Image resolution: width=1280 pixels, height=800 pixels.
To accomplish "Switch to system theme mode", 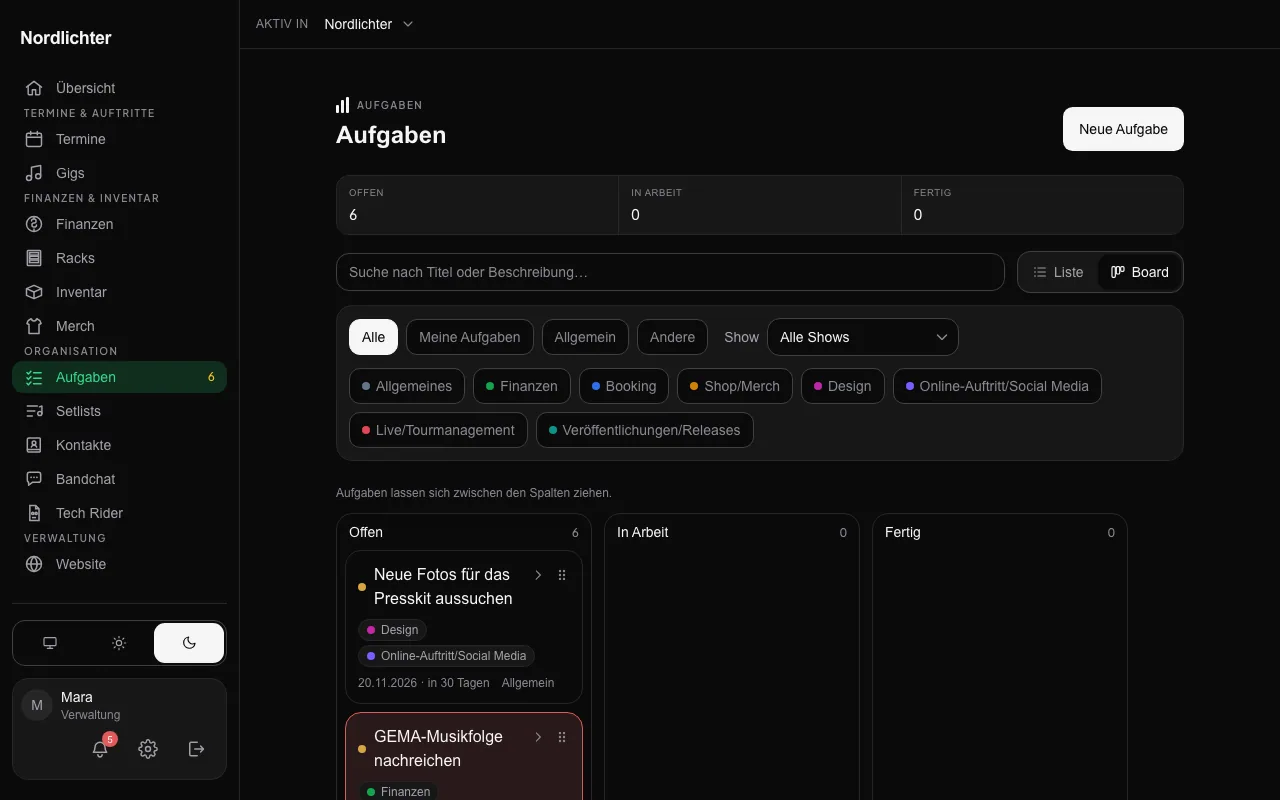I will coord(50,643).
